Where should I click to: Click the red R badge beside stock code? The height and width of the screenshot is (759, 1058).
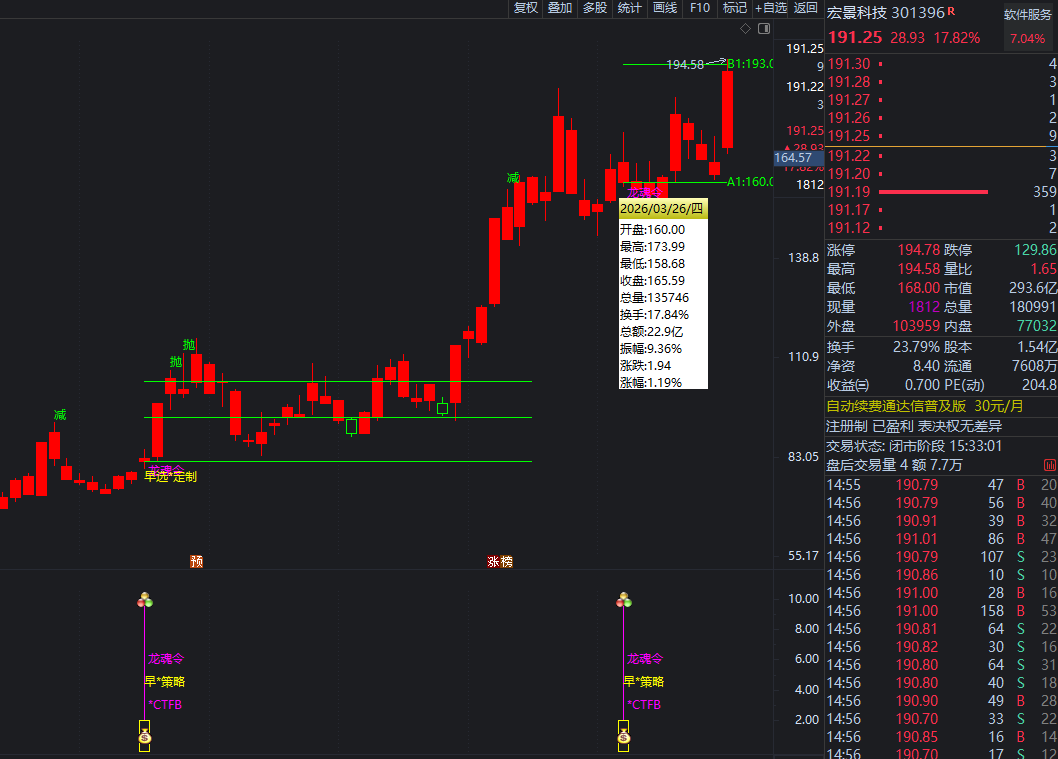[x=951, y=12]
